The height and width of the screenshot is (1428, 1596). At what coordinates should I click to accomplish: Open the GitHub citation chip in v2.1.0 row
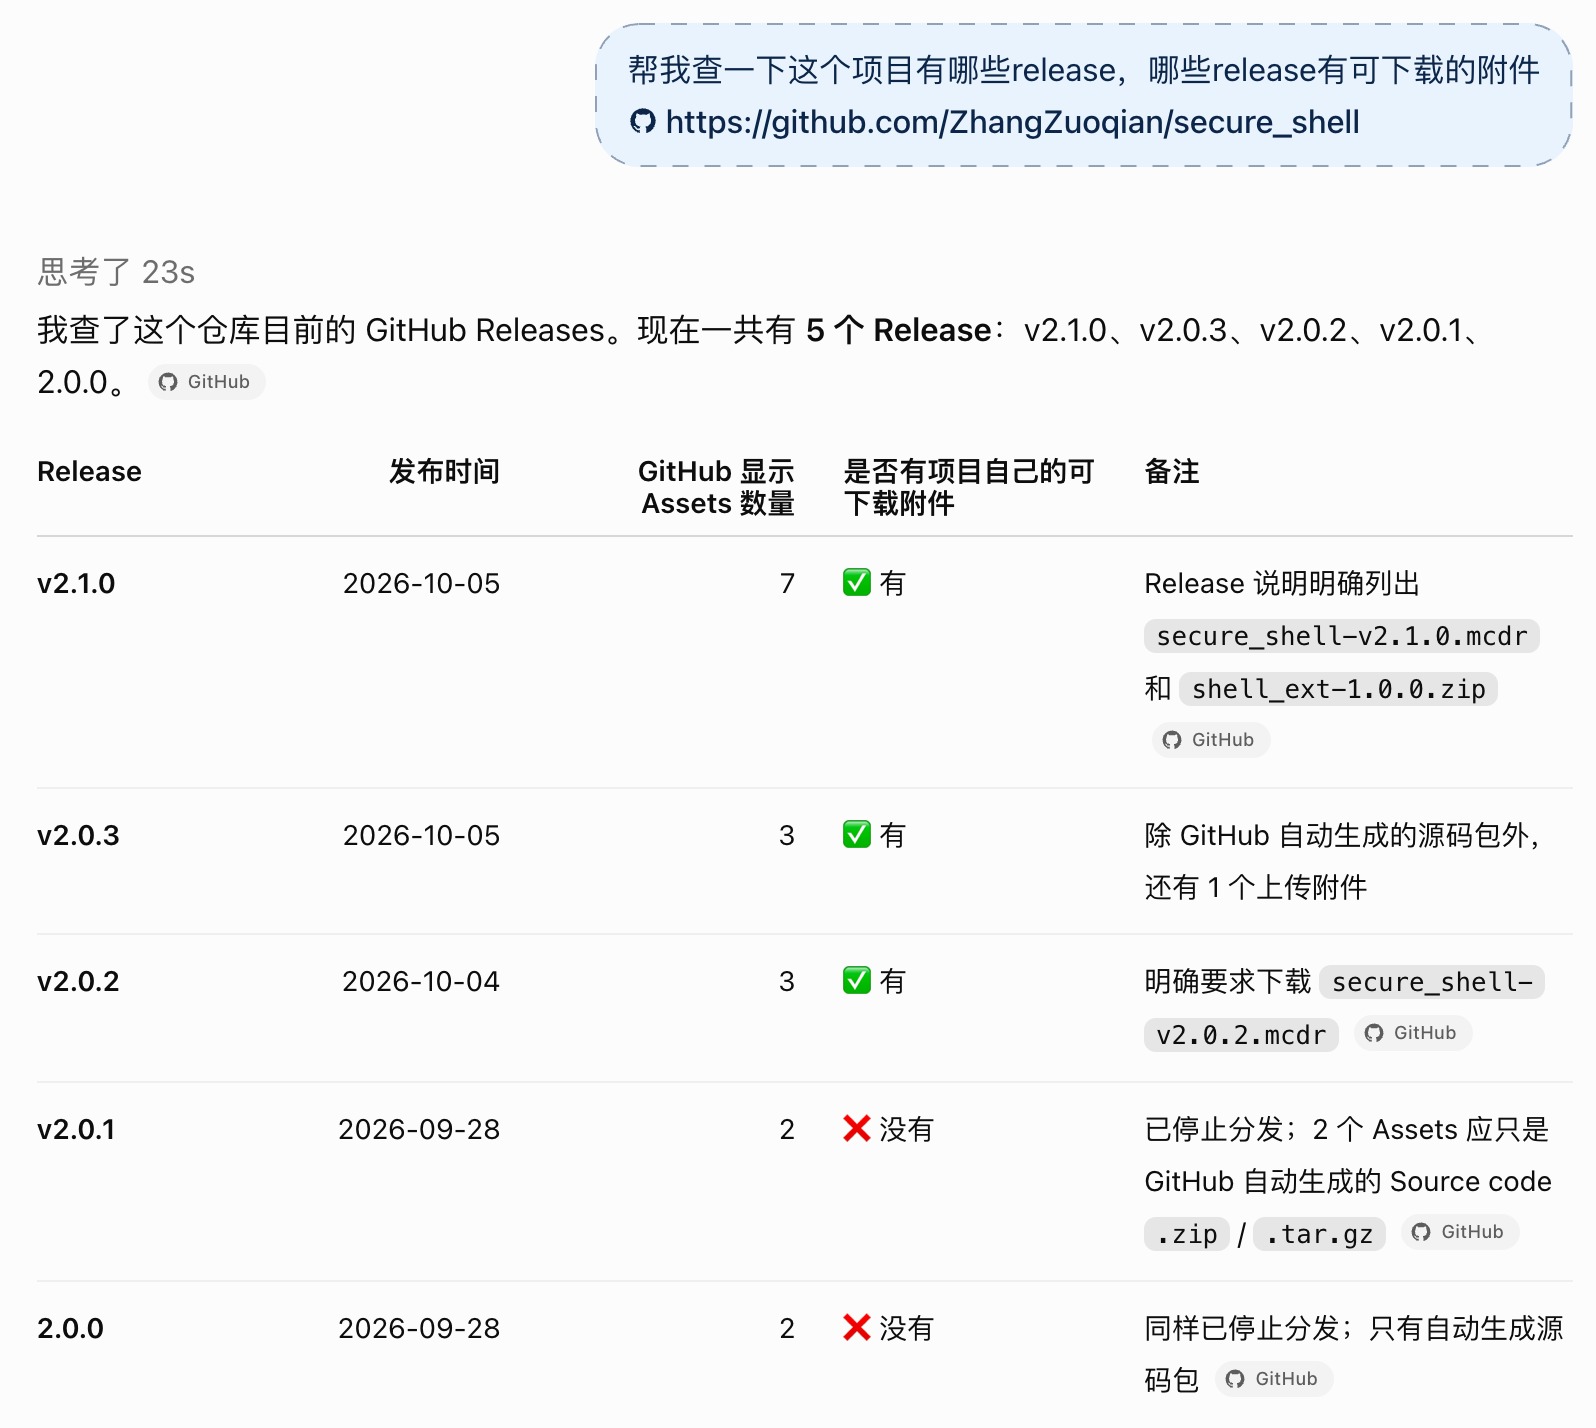coord(1210,740)
